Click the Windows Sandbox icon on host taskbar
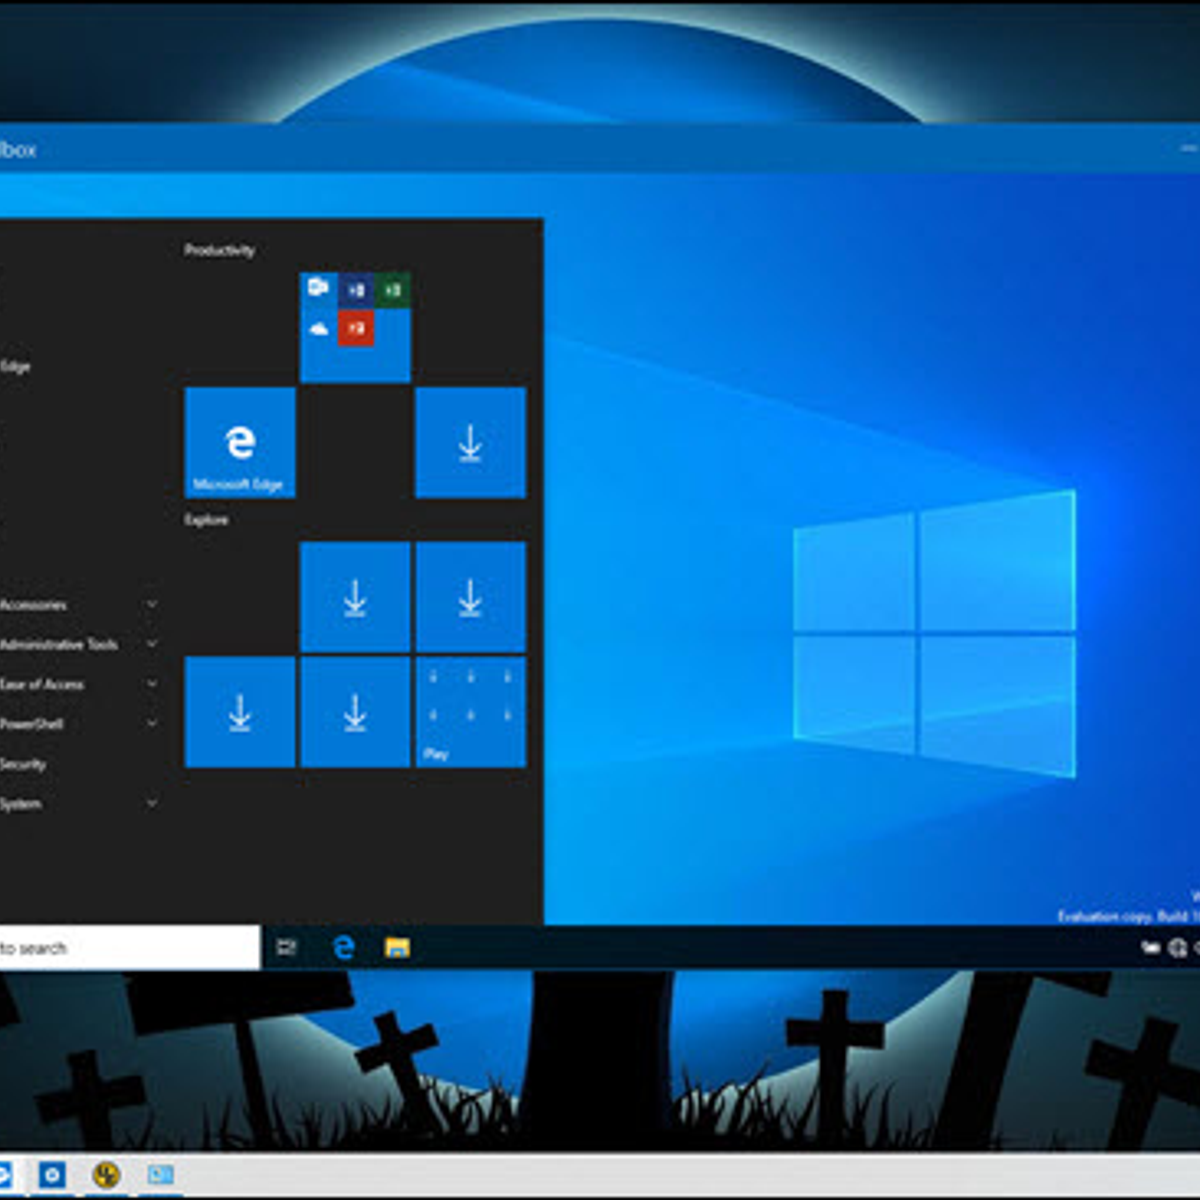This screenshot has height=1200, width=1200. 160,1174
